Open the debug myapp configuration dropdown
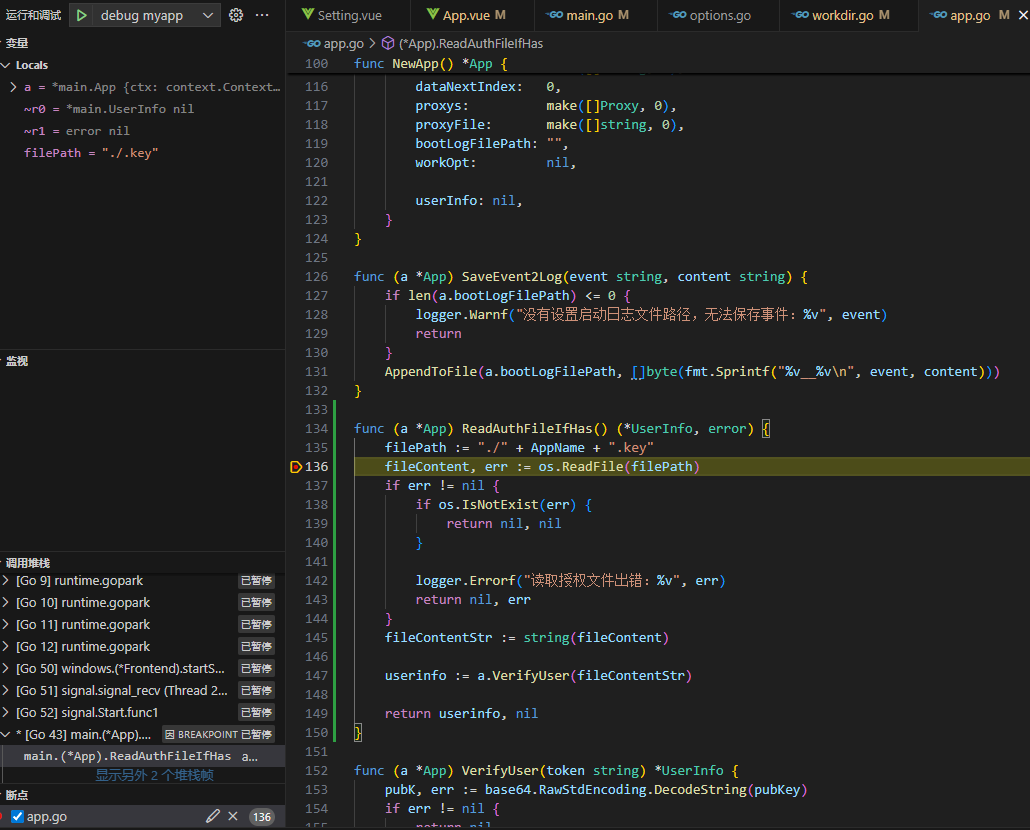The width and height of the screenshot is (1030, 830). [207, 15]
